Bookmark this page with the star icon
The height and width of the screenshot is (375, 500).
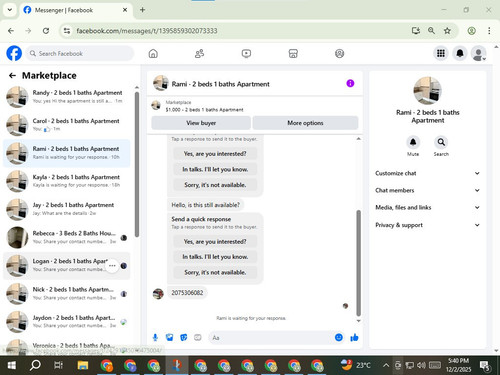pyautogui.click(x=447, y=31)
